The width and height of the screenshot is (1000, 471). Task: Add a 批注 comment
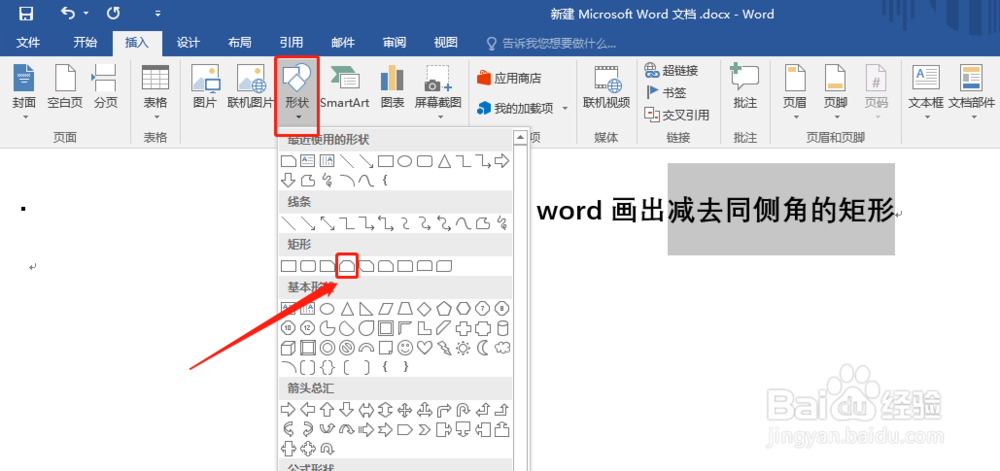coord(745,87)
